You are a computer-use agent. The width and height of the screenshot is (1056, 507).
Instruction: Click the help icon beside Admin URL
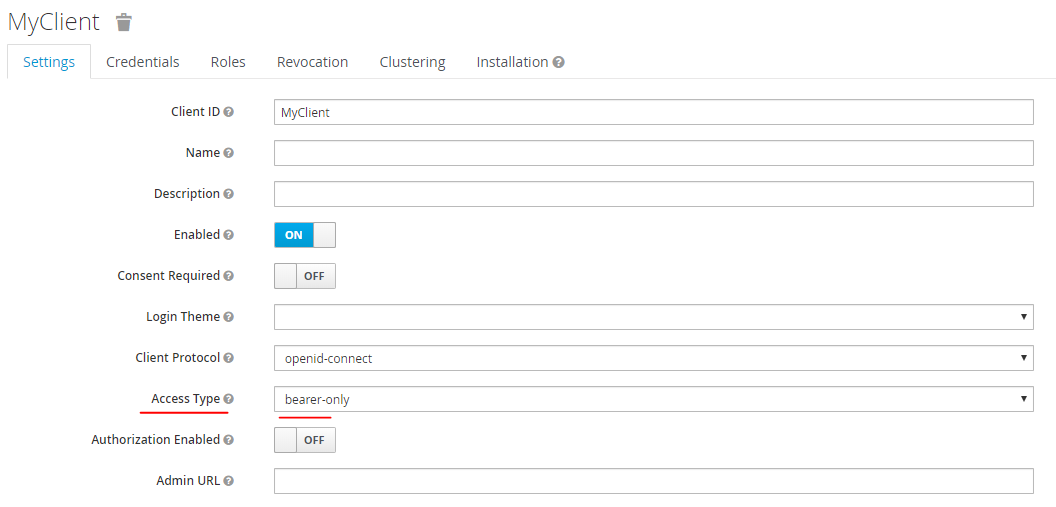pos(229,481)
